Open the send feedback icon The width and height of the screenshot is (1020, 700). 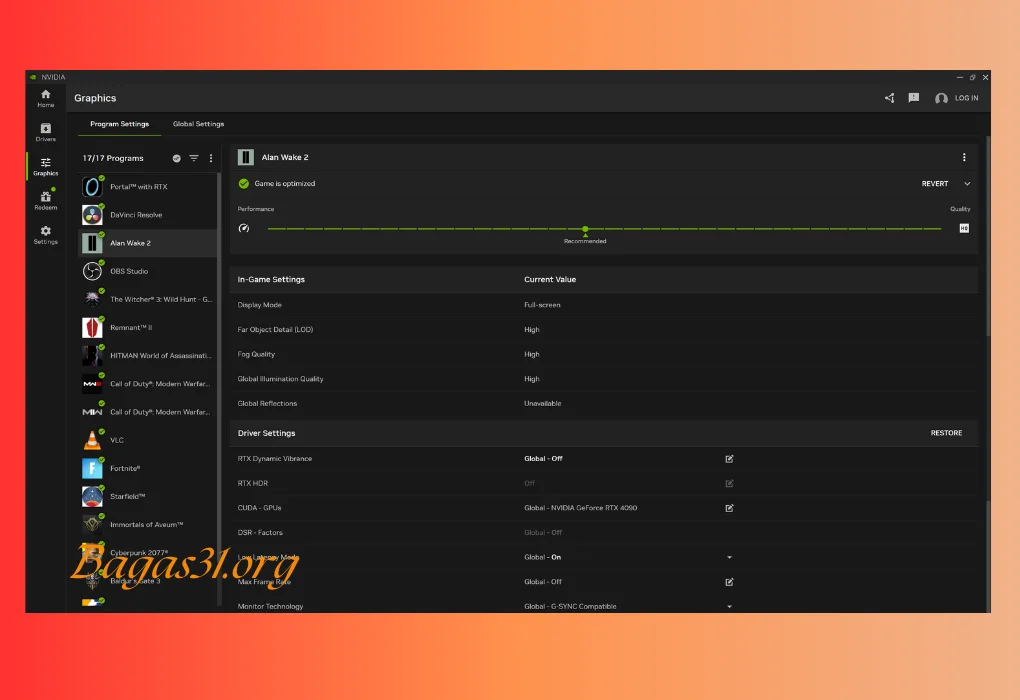click(913, 98)
